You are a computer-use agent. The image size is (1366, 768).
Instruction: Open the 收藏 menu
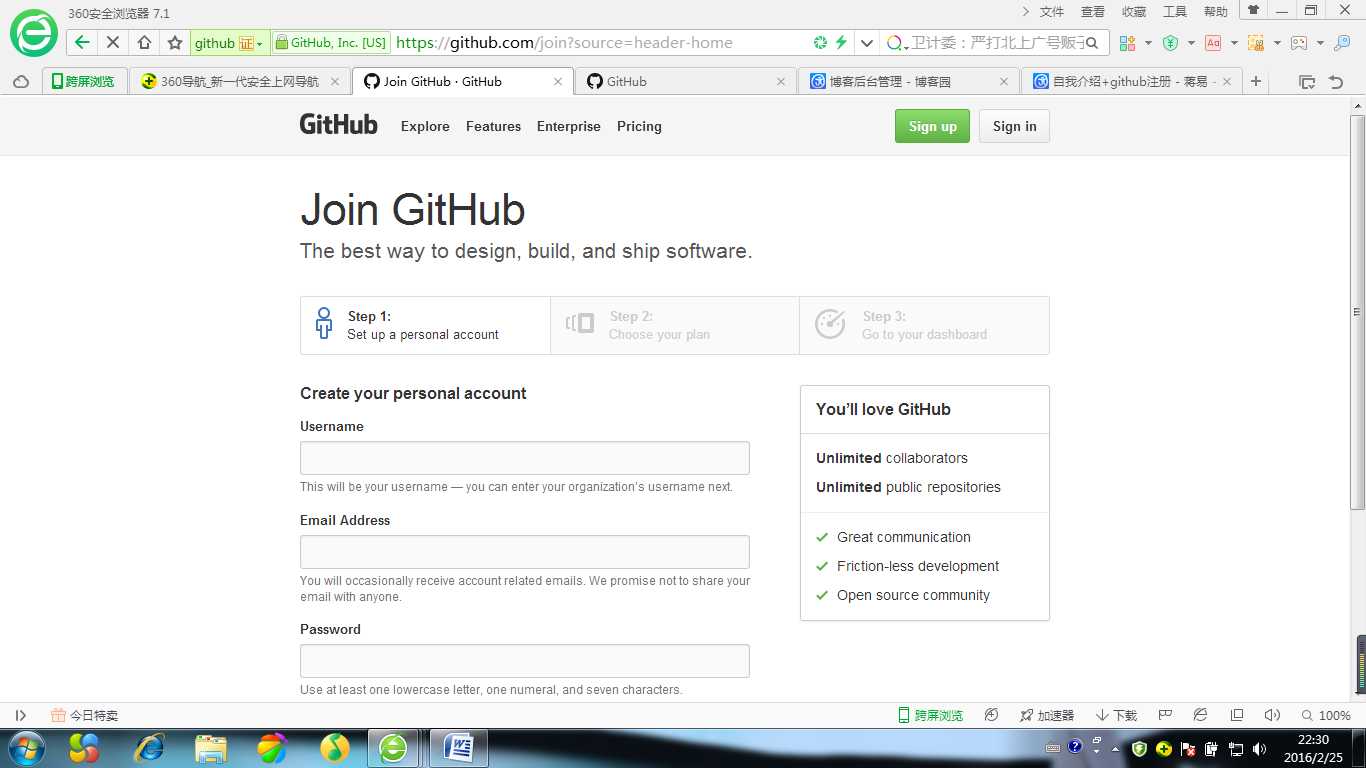tap(1134, 12)
